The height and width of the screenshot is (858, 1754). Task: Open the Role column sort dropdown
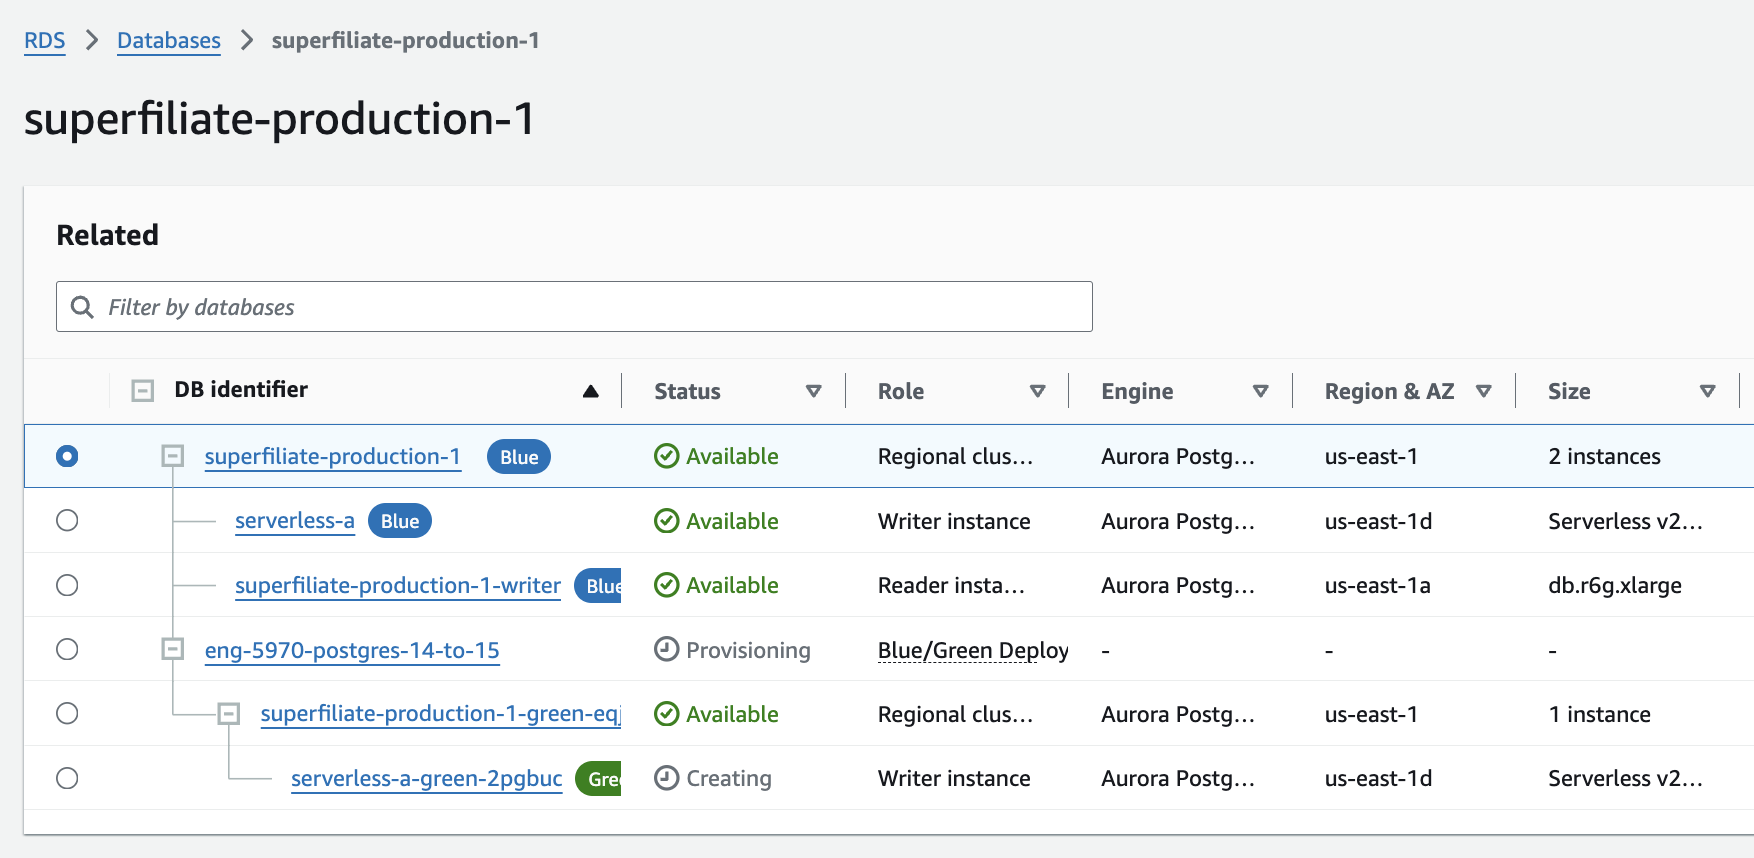click(x=1038, y=391)
